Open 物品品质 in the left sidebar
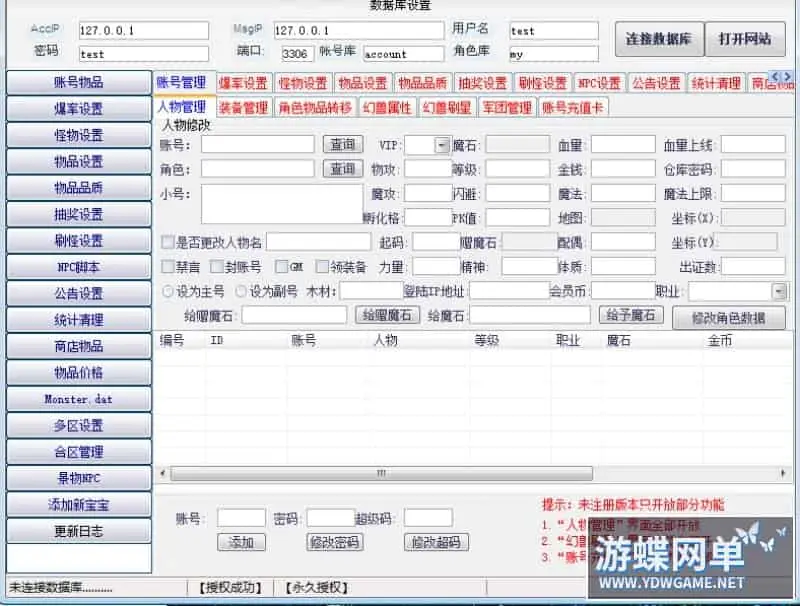Screen dimensions: 800x606 (79, 188)
